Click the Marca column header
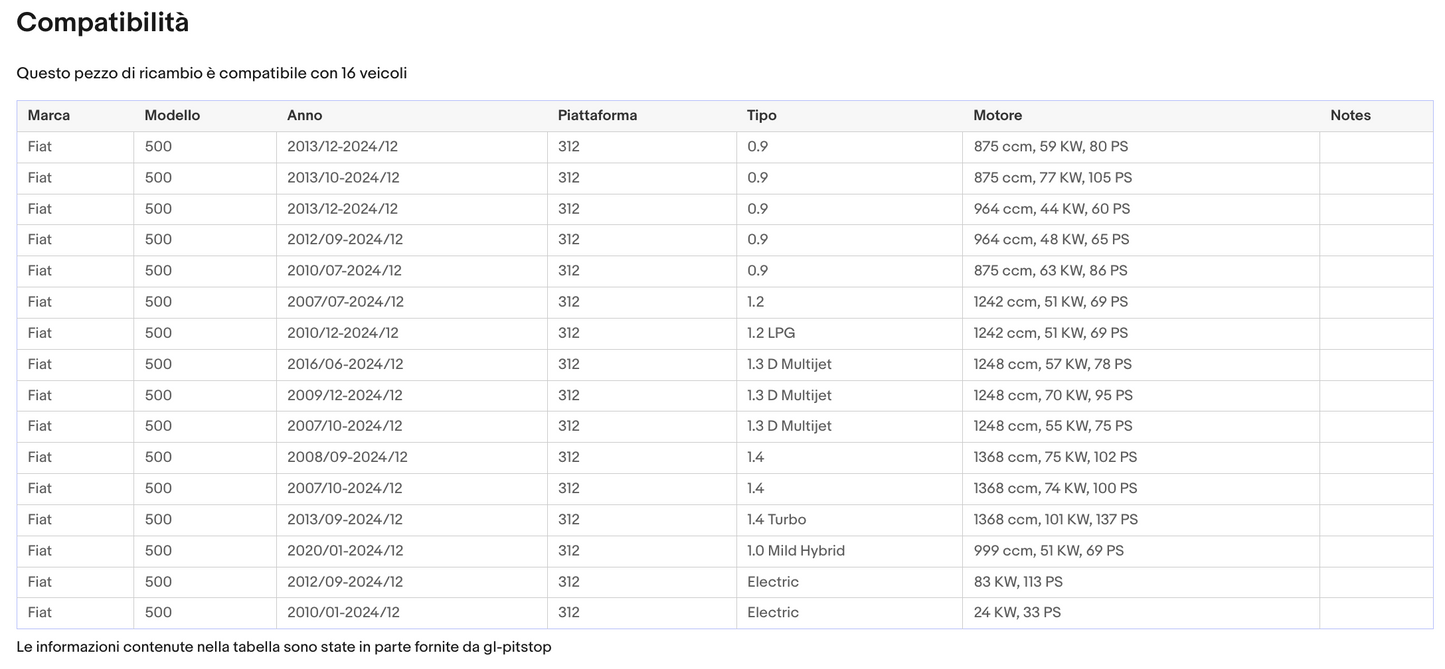This screenshot has width=1445, height=669. (x=49, y=115)
